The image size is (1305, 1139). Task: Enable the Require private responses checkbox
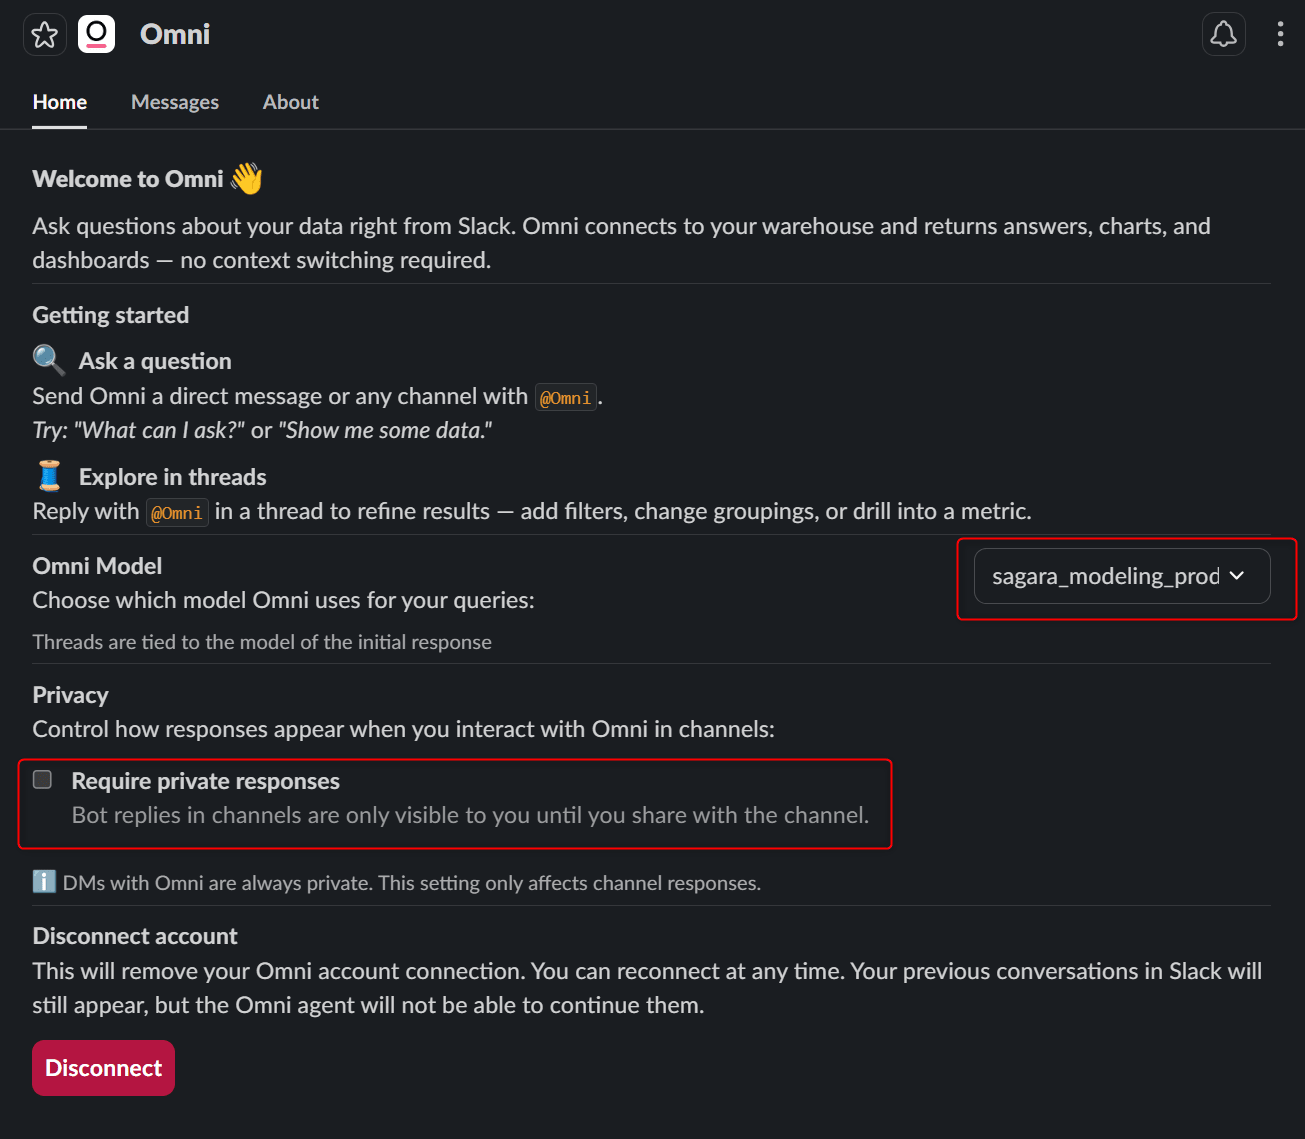point(43,780)
